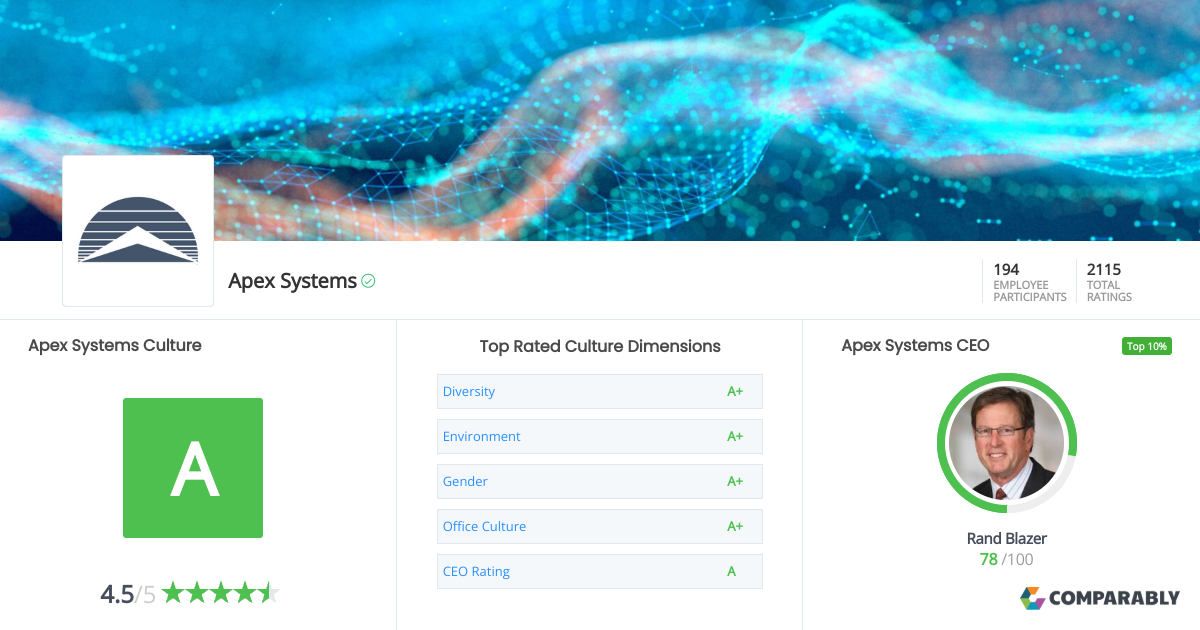Click the green verified checkmark icon
The height and width of the screenshot is (630, 1200).
click(x=368, y=281)
